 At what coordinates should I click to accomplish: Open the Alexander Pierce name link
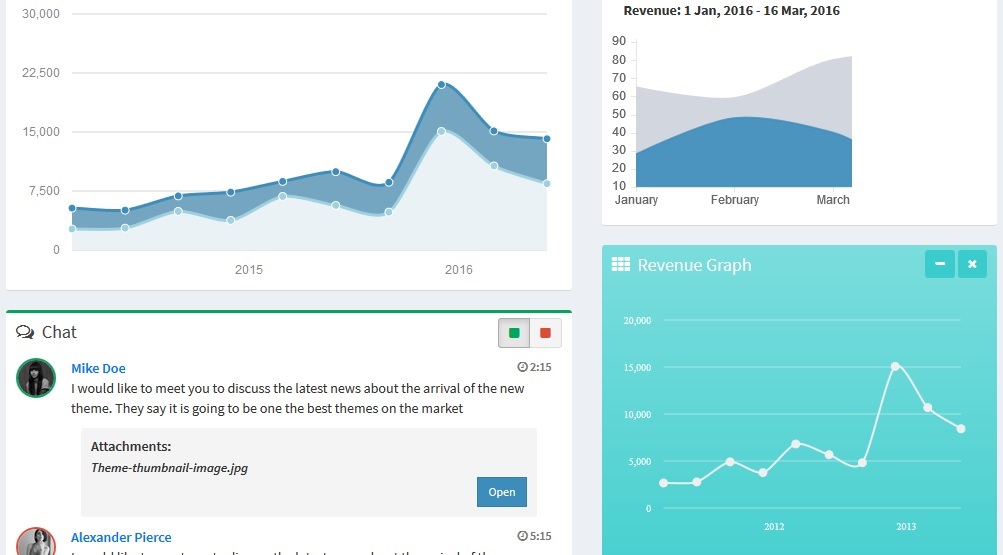[121, 537]
